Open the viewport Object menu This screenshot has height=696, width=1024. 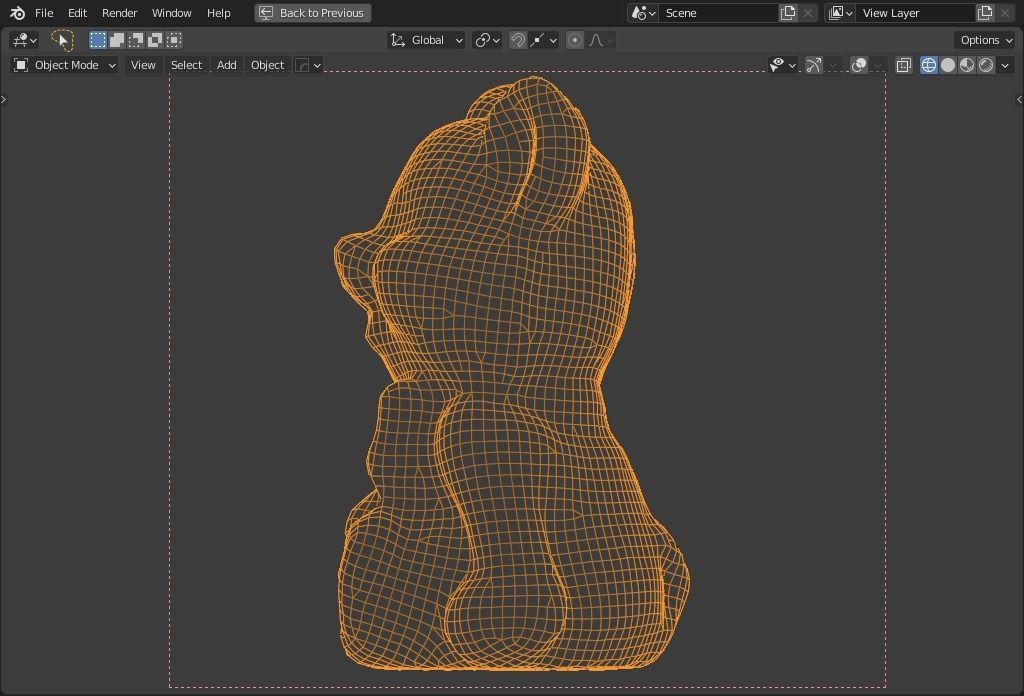pos(267,65)
